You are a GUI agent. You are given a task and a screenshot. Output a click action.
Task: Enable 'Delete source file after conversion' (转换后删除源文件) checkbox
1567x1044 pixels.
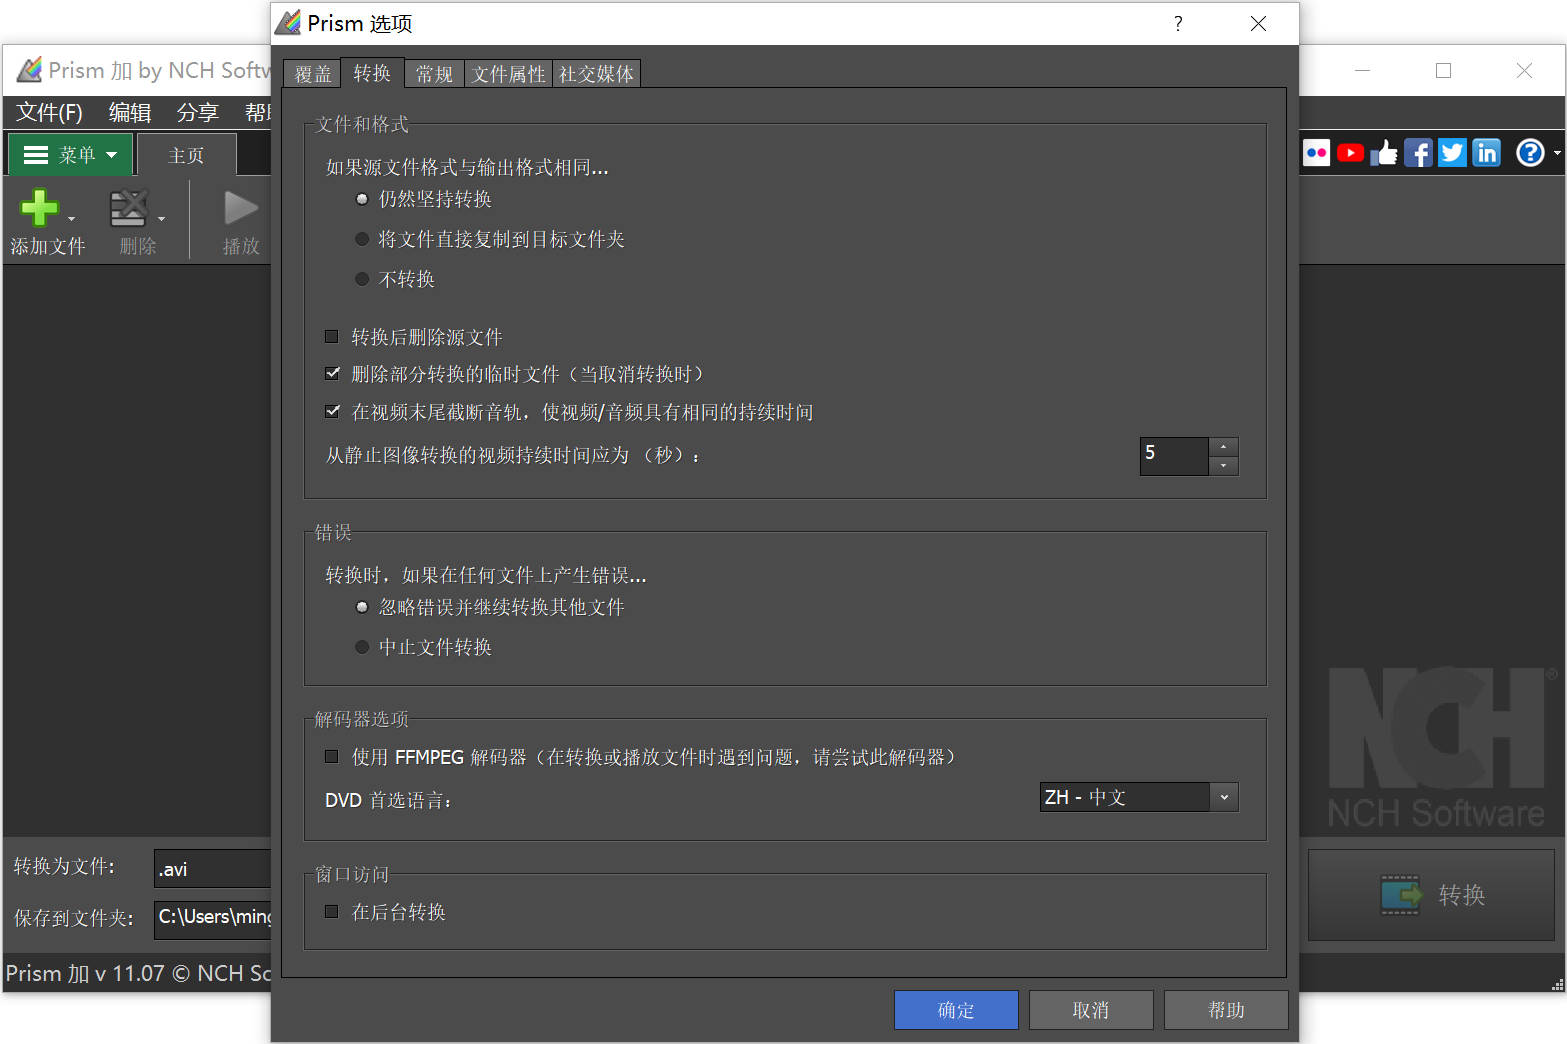[332, 337]
